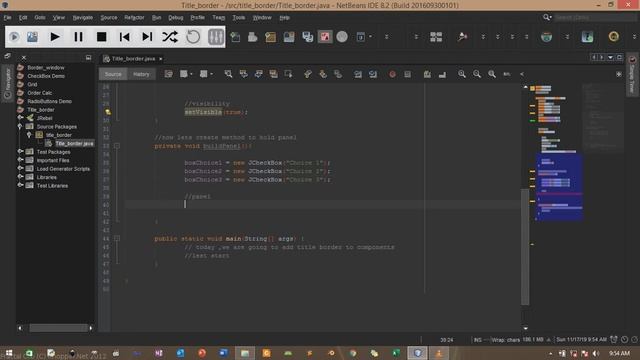Select the RadioButtons Demo project
The image size is (640, 360).
click(x=49, y=101)
